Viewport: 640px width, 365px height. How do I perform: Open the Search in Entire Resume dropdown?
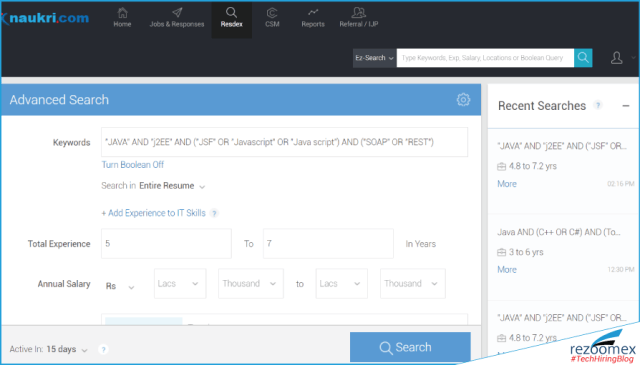(x=171, y=186)
